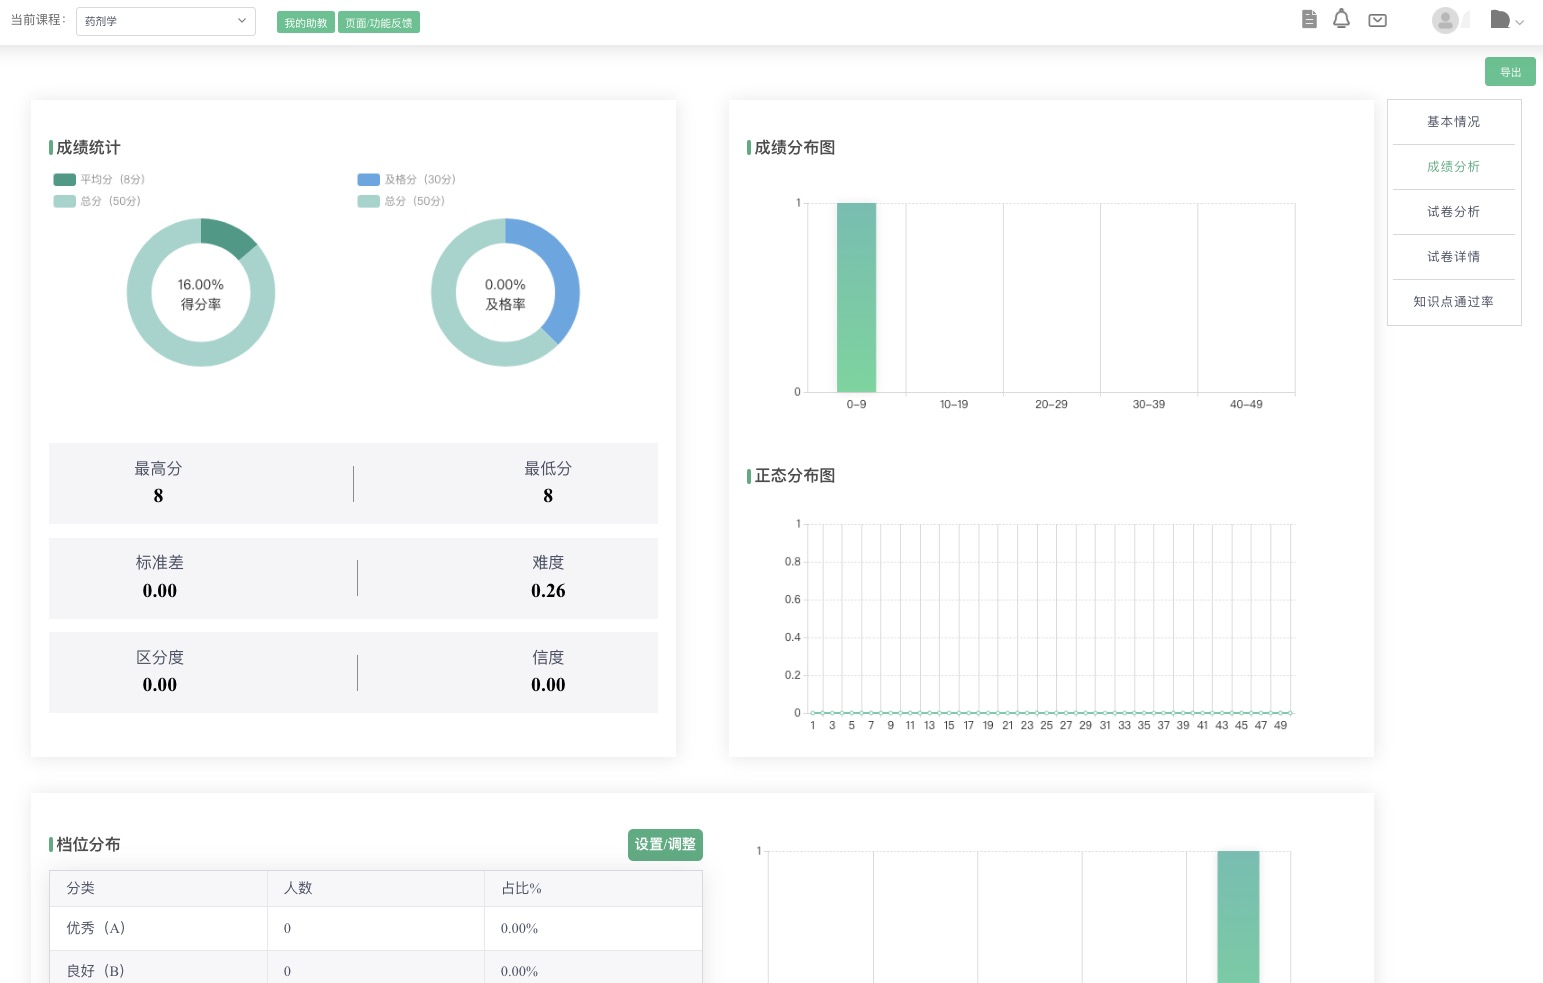Click the 0.00% cell in 优秀 (A) row

tap(519, 929)
